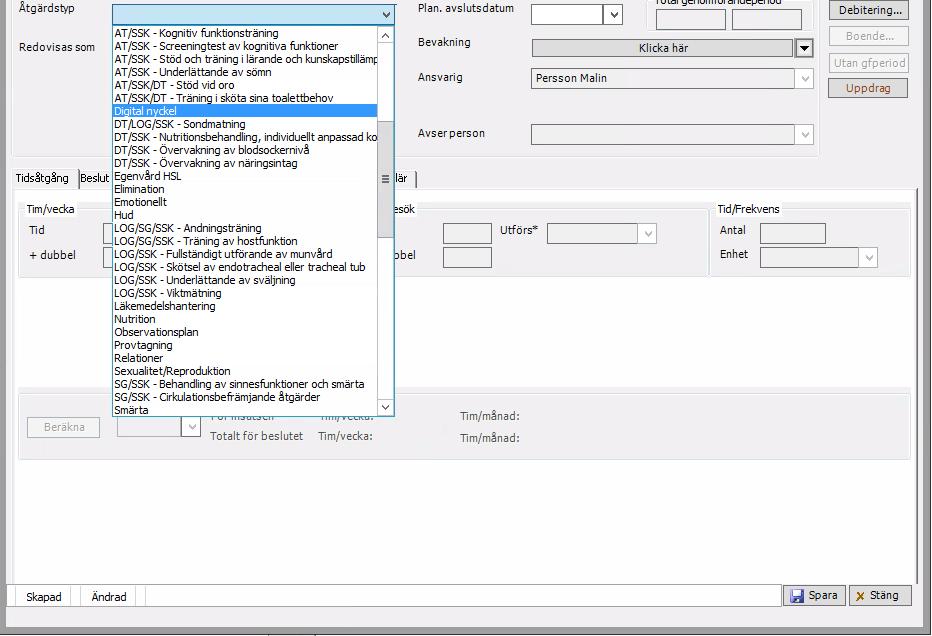Select Läkemedelshantering option
The width and height of the screenshot is (932, 636).
[x=244, y=307]
